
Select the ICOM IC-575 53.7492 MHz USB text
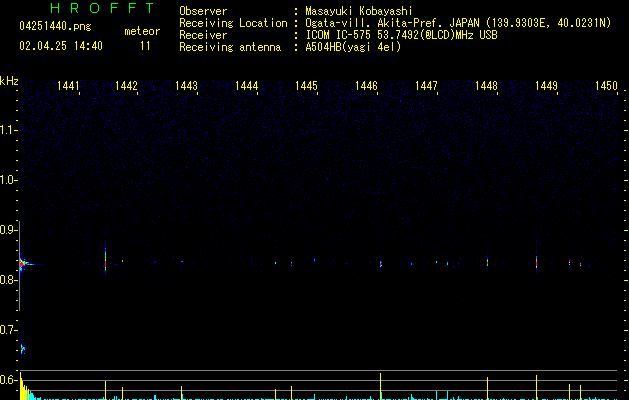pyautogui.click(x=402, y=35)
